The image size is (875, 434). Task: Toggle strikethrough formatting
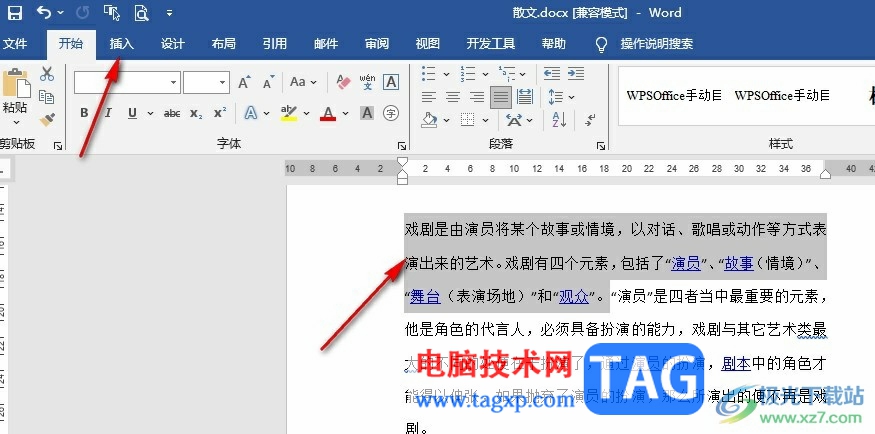tap(172, 113)
